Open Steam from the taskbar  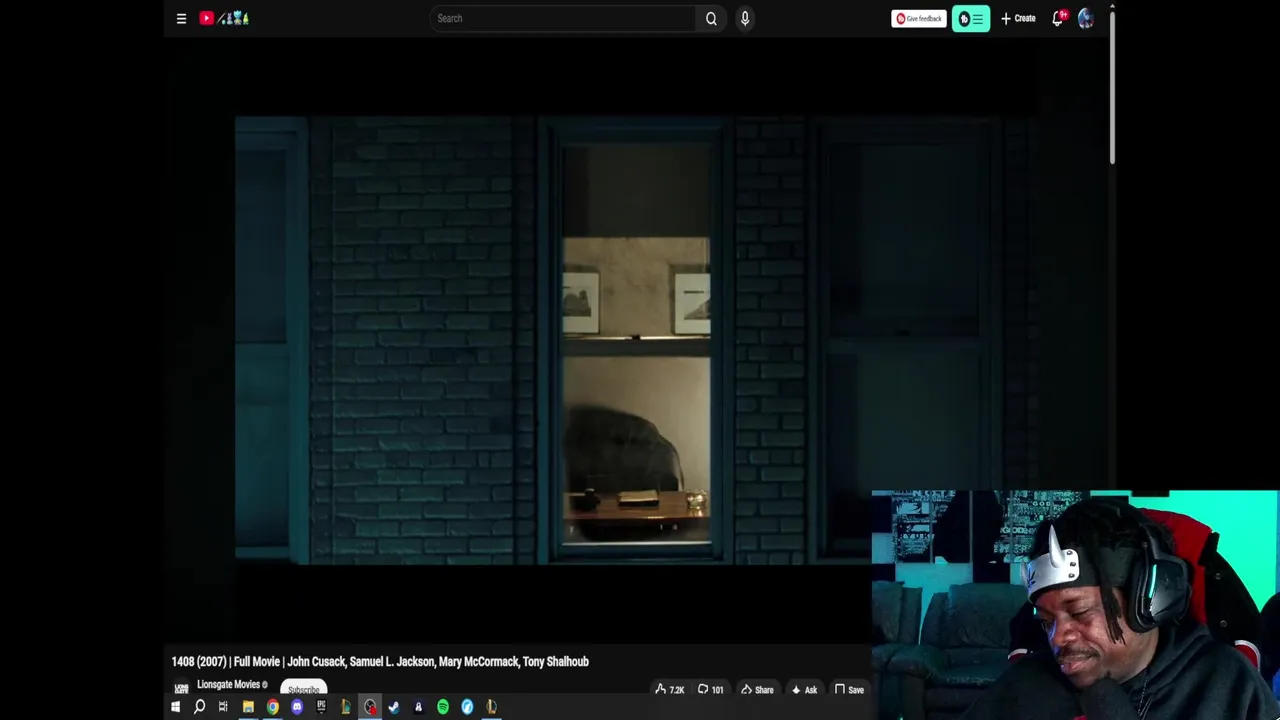tap(394, 707)
